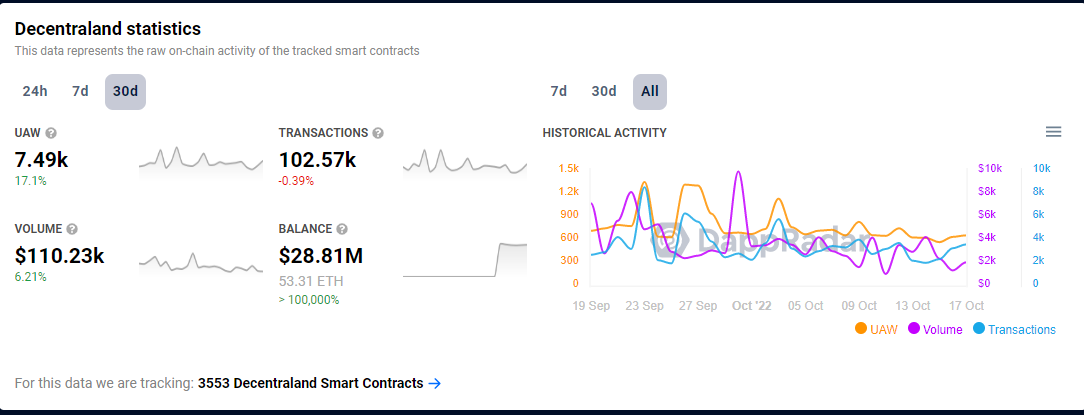Viewport: 1084px width, 415px height.
Task: Click the UAW sparkline chart
Action: (200, 160)
